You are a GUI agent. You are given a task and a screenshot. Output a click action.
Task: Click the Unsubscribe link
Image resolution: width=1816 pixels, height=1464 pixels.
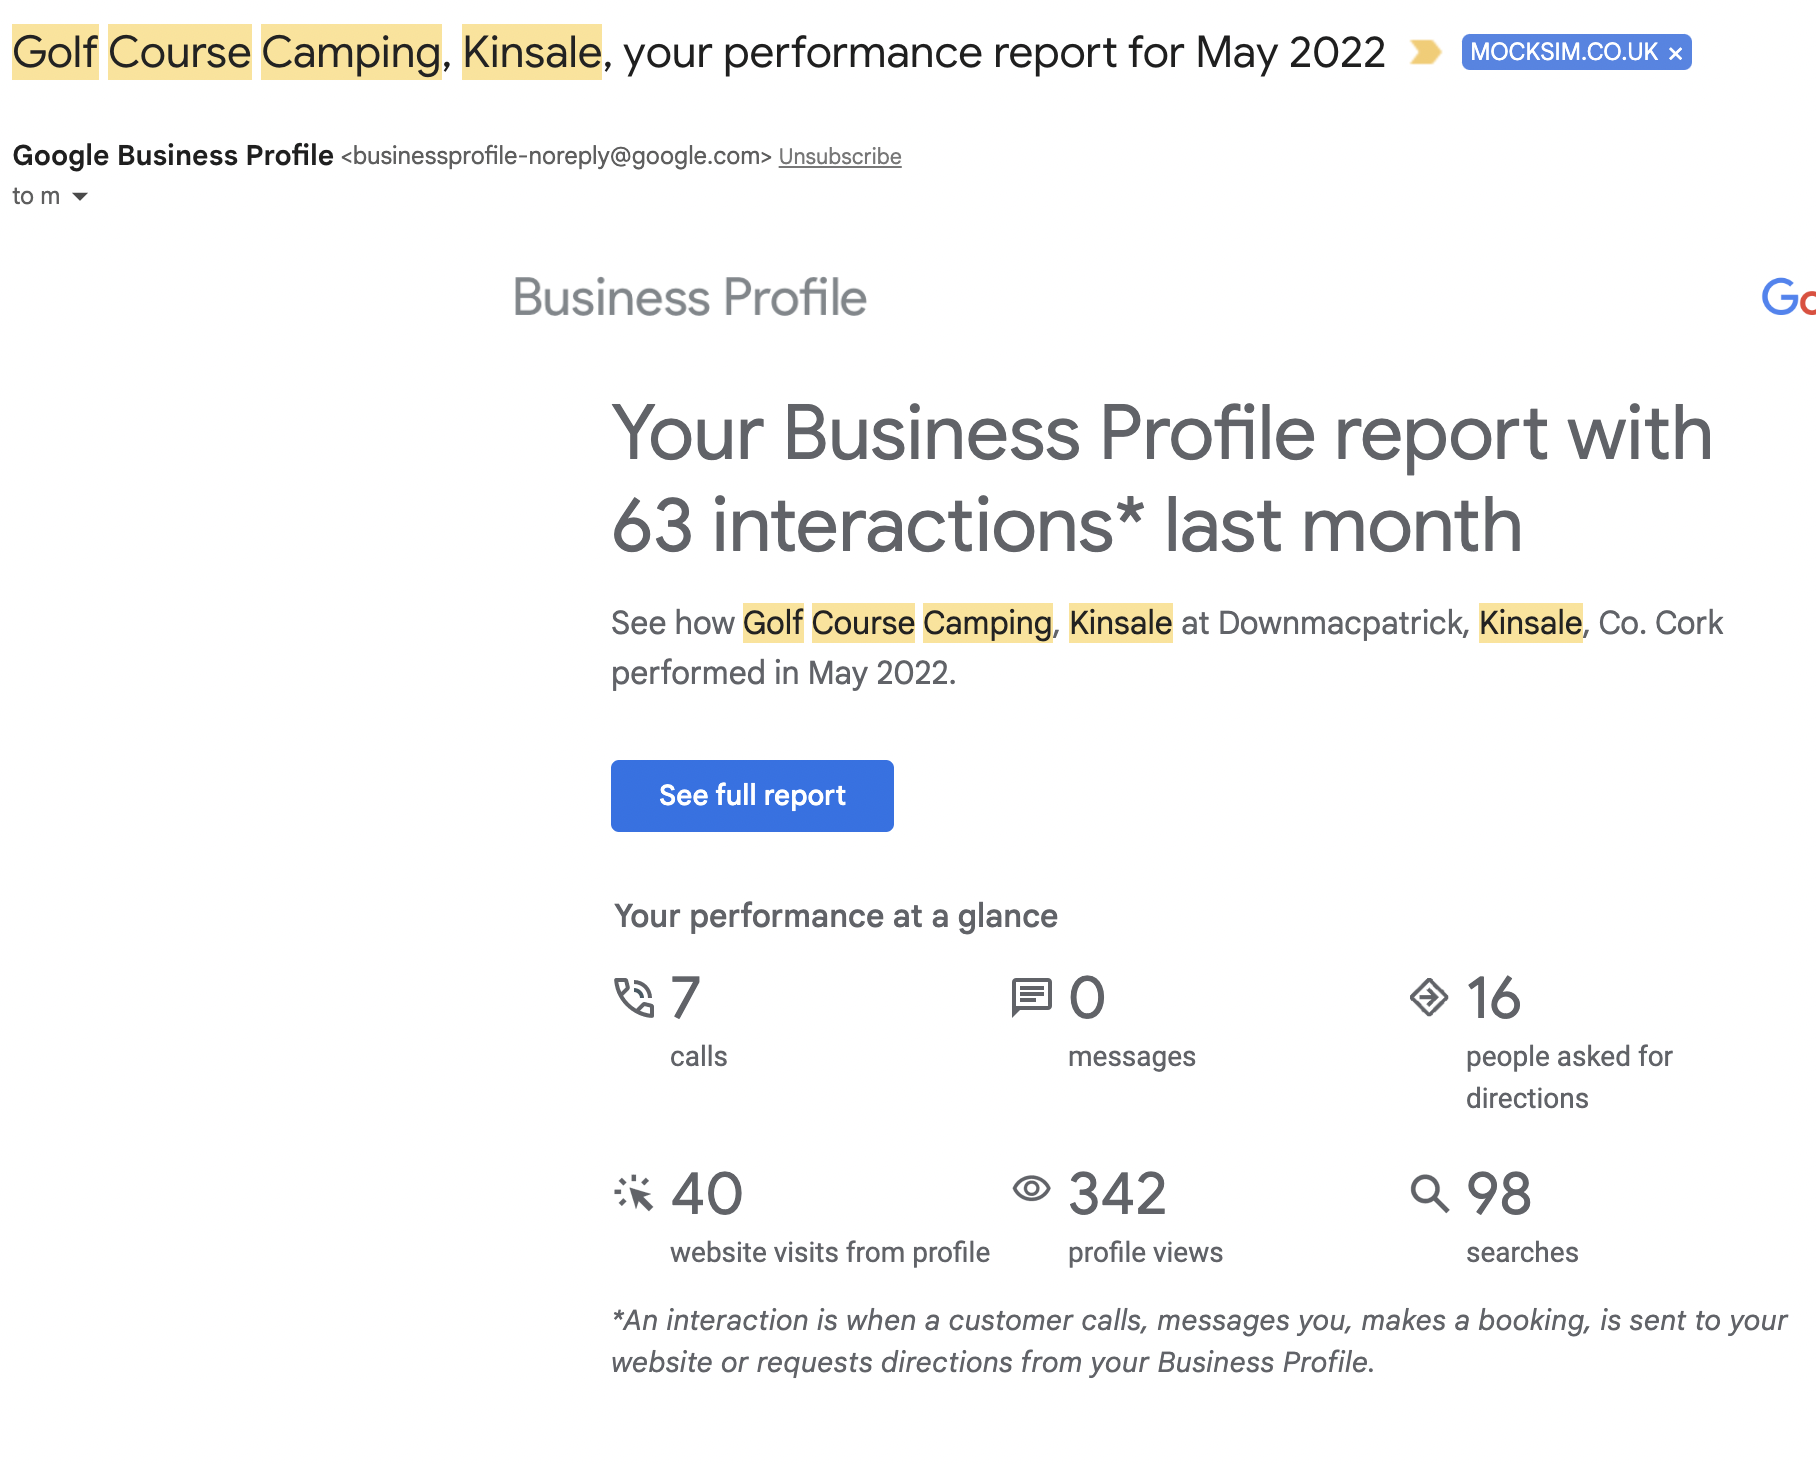click(840, 157)
